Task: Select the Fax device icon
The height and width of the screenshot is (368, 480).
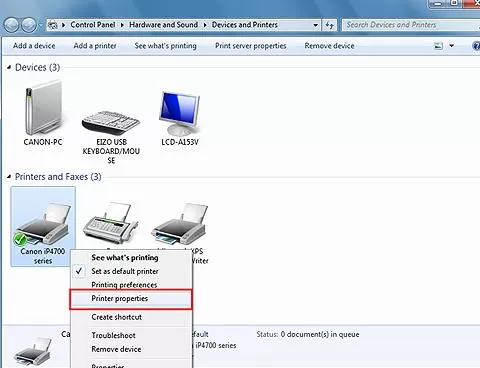Action: pos(110,223)
